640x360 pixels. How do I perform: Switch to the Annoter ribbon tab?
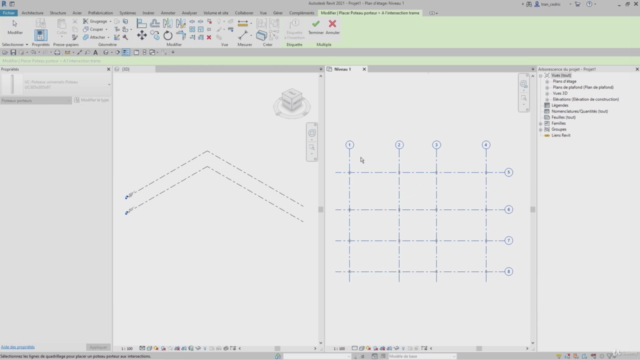point(168,13)
